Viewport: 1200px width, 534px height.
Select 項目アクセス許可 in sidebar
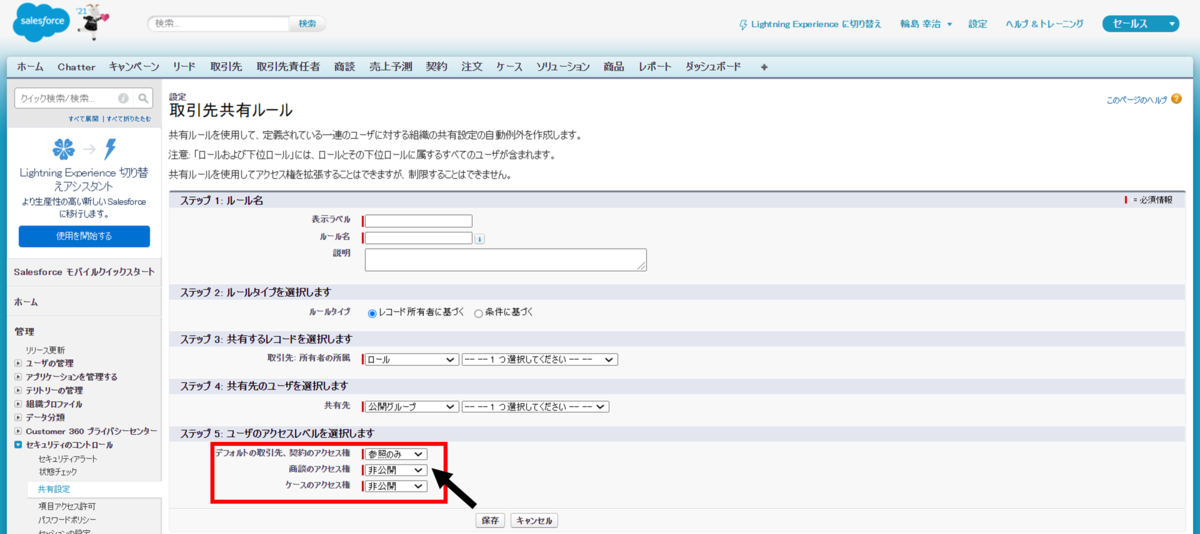tap(67, 507)
